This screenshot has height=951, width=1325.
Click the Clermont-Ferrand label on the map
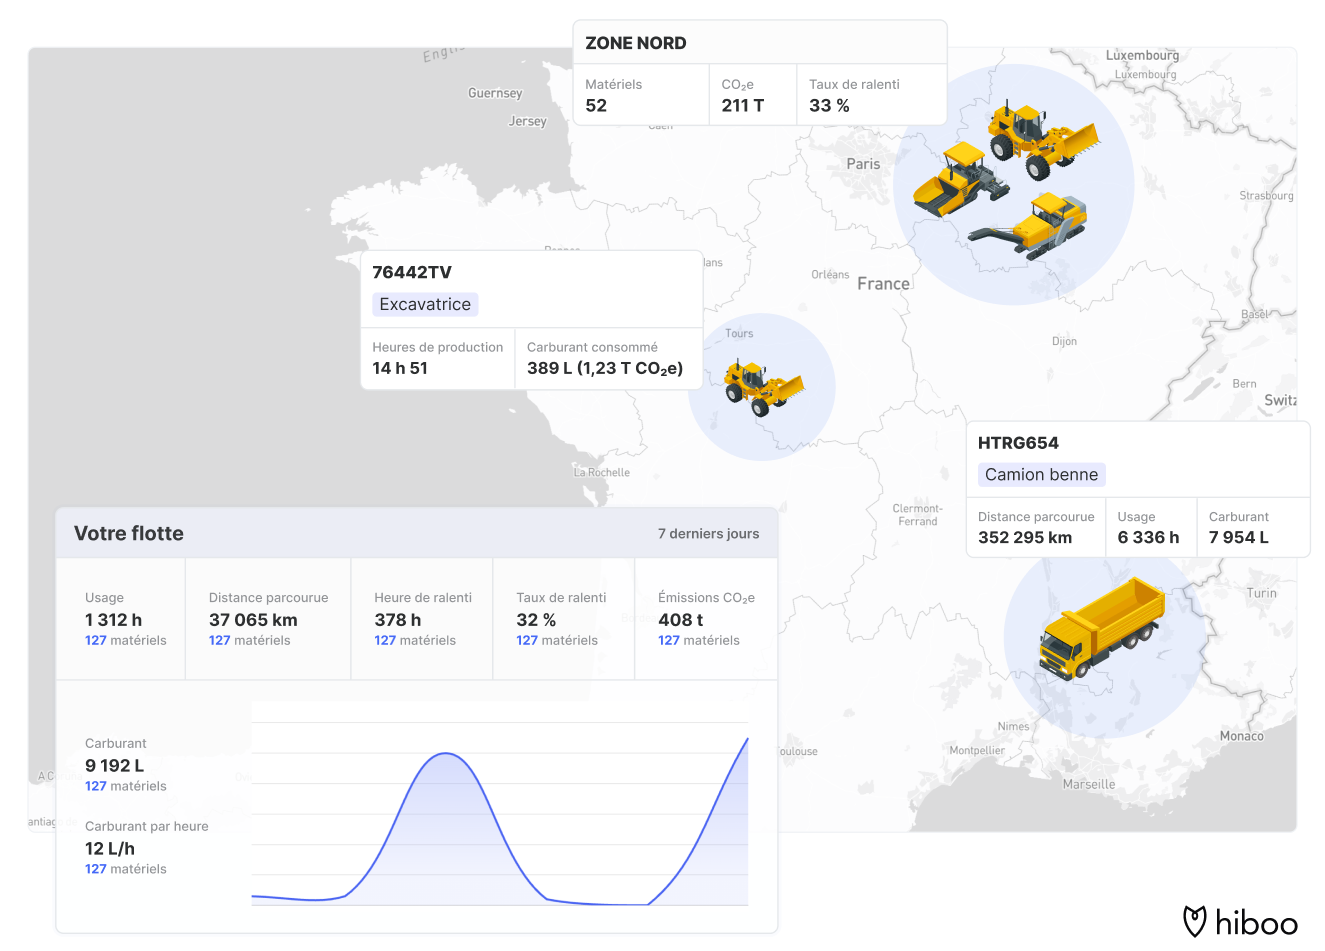pos(917,515)
